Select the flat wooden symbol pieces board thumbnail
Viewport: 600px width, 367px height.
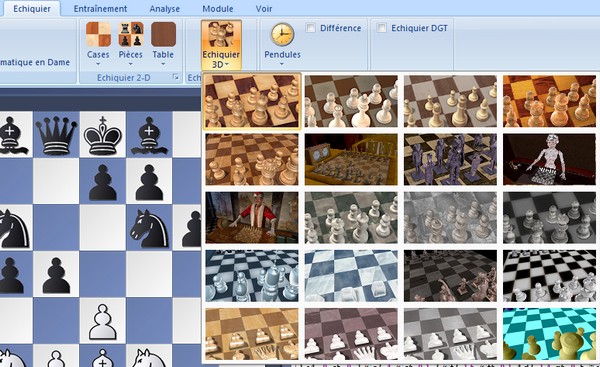(x=252, y=334)
